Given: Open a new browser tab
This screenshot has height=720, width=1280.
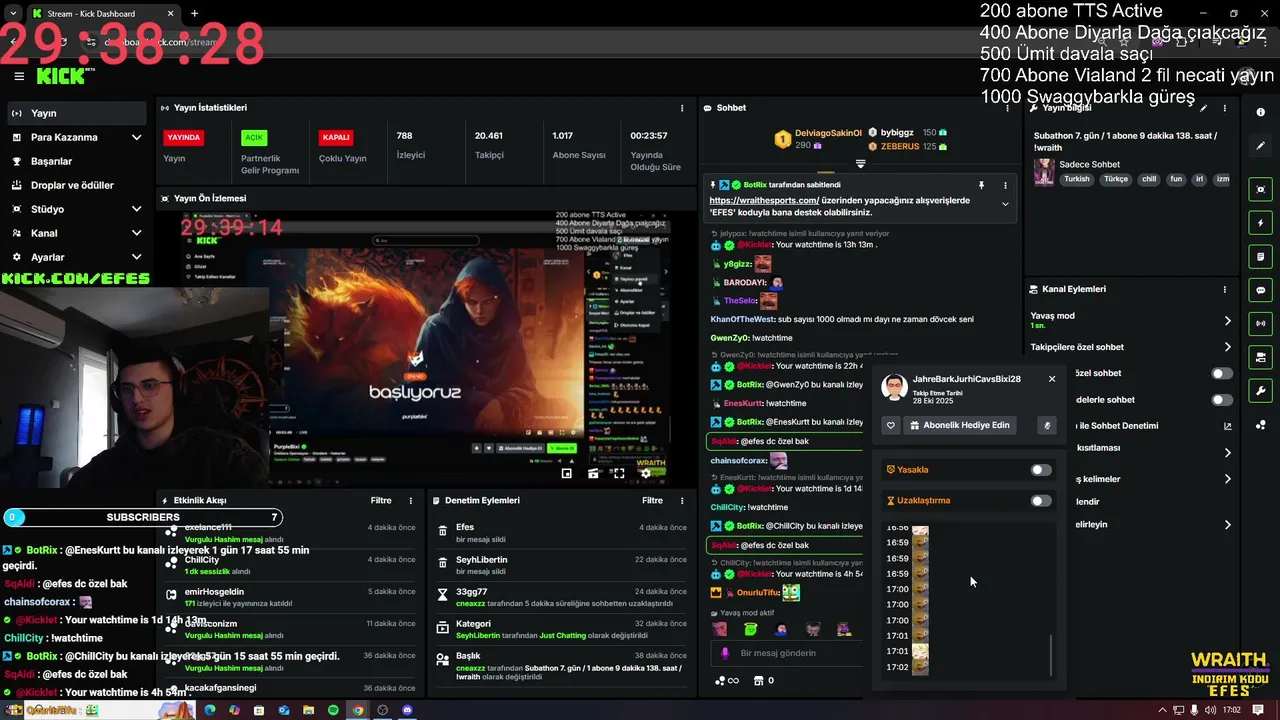Looking at the screenshot, I should (194, 14).
